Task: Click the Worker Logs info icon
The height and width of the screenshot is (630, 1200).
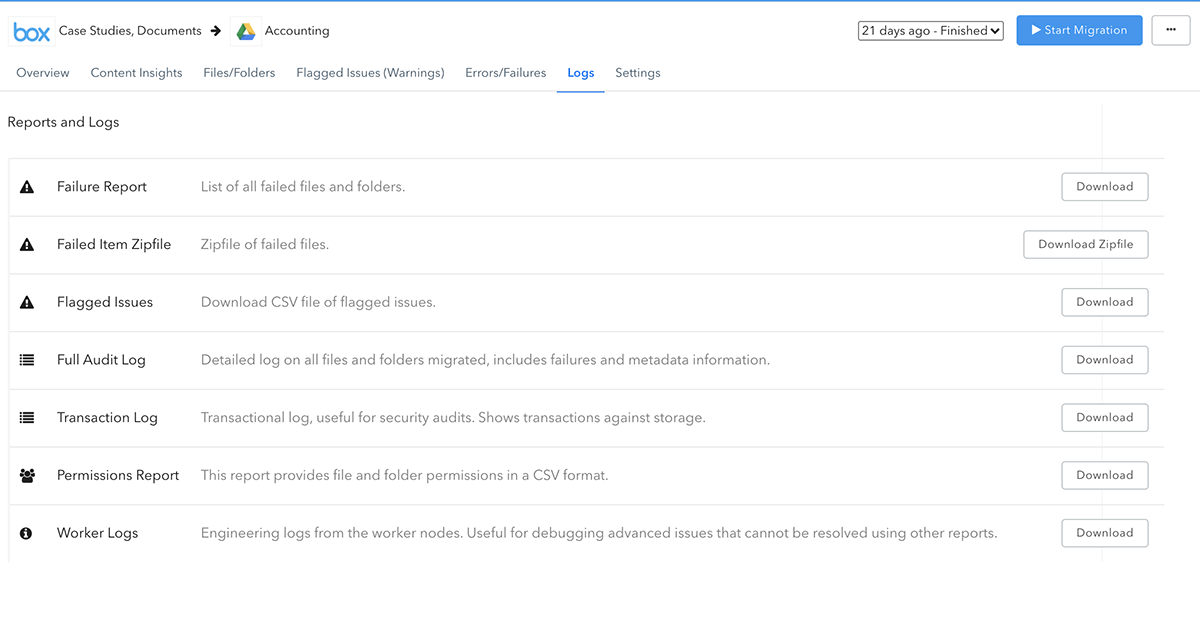Action: point(26,532)
